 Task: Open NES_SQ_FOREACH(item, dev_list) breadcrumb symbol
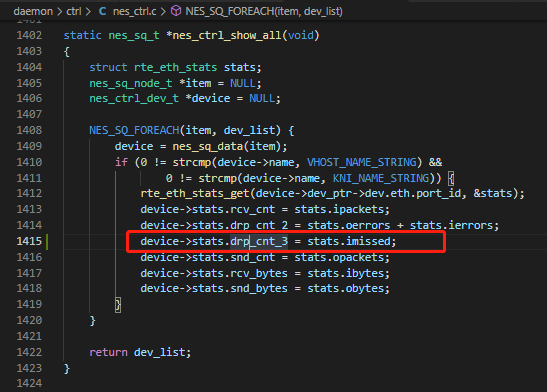tap(264, 12)
